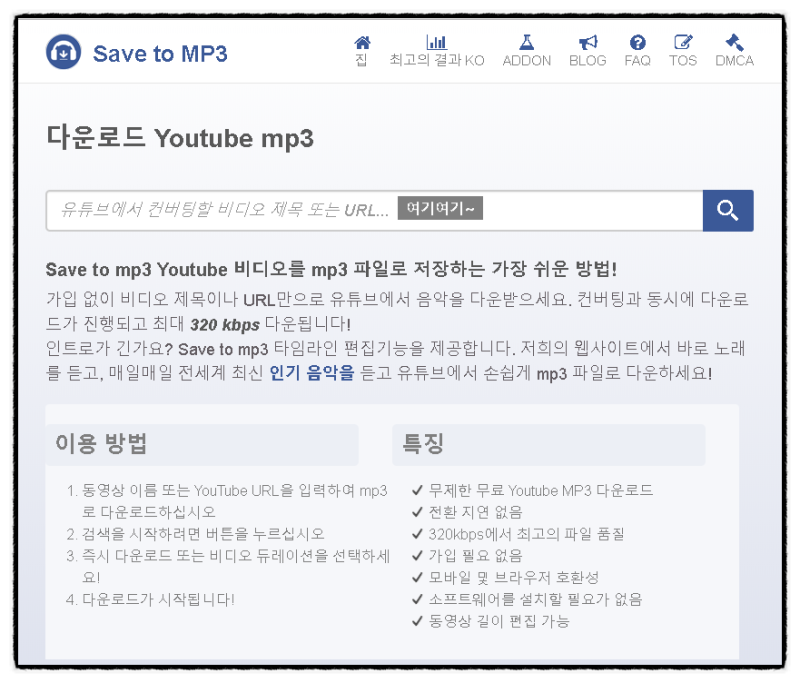Click feature 무제한 무료 Youtube MP3 다운로드
800x683 pixels.
[x=532, y=491]
